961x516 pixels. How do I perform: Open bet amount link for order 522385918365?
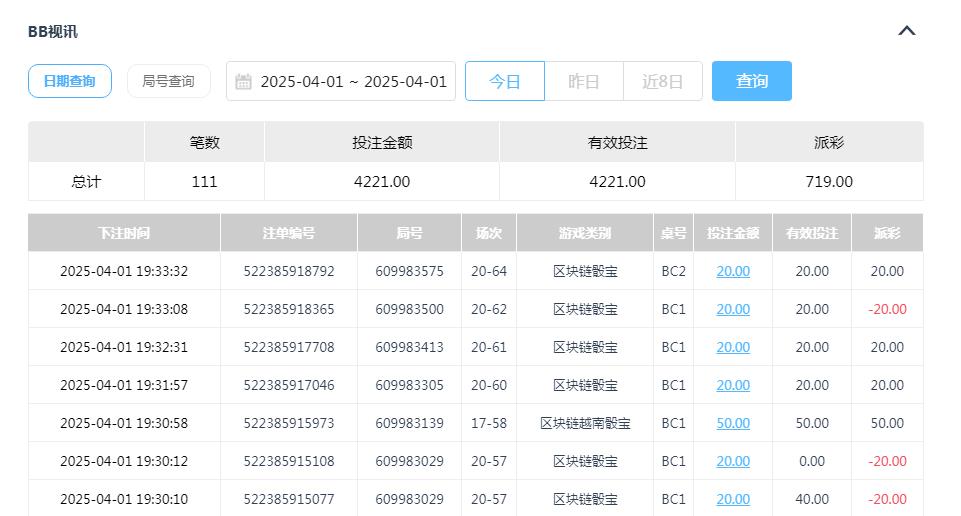(x=732, y=309)
